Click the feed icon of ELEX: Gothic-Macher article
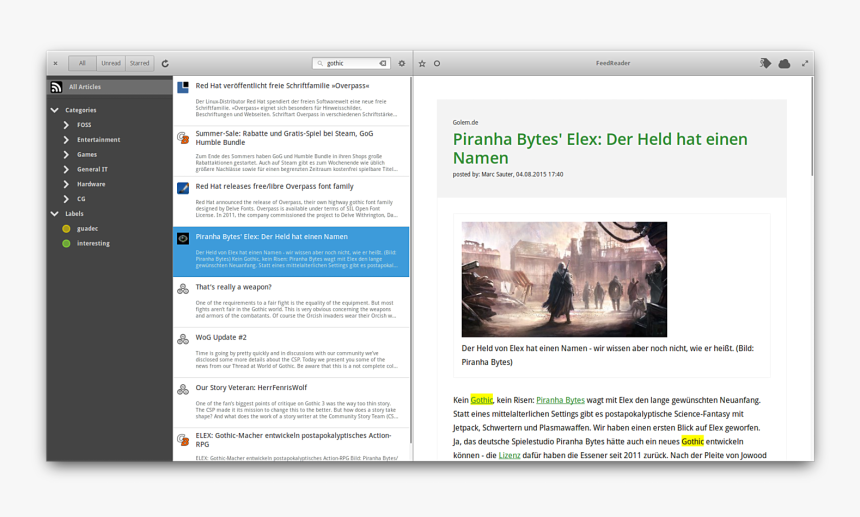 coord(183,439)
